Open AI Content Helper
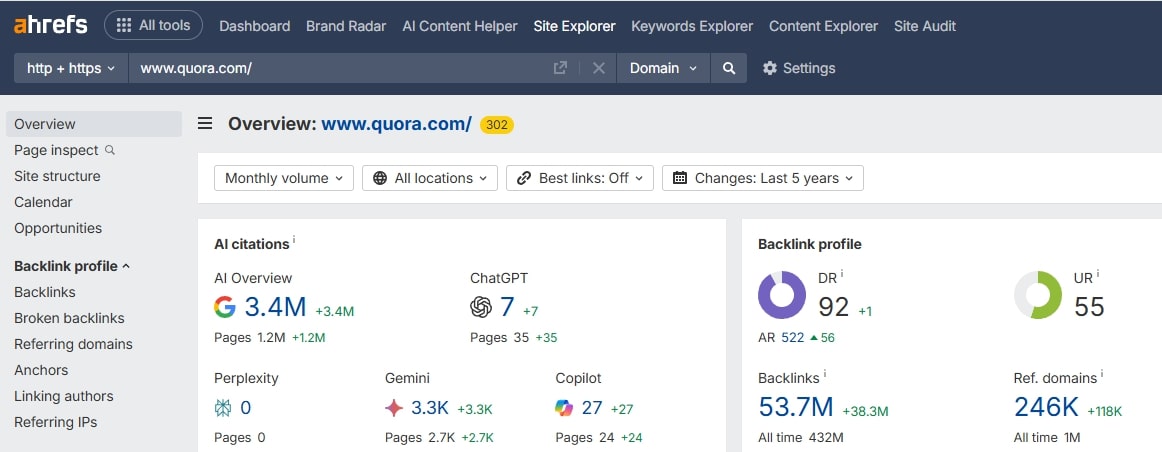1162x452 pixels. [459, 26]
